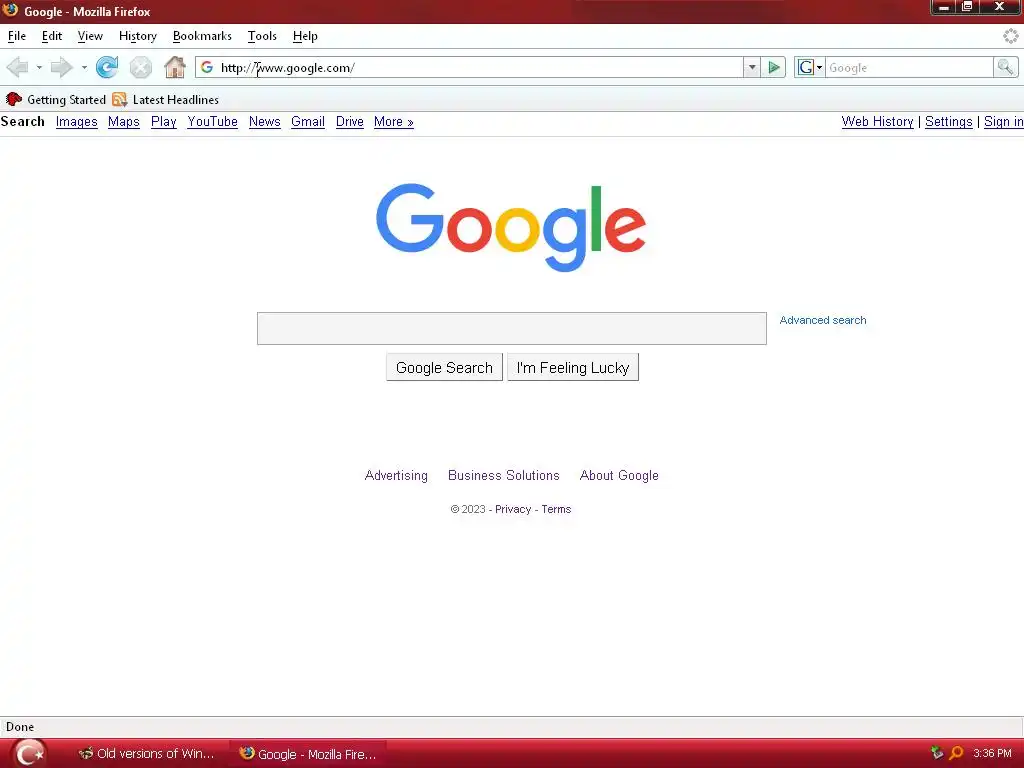Open the Bookmarks menu

(x=202, y=36)
